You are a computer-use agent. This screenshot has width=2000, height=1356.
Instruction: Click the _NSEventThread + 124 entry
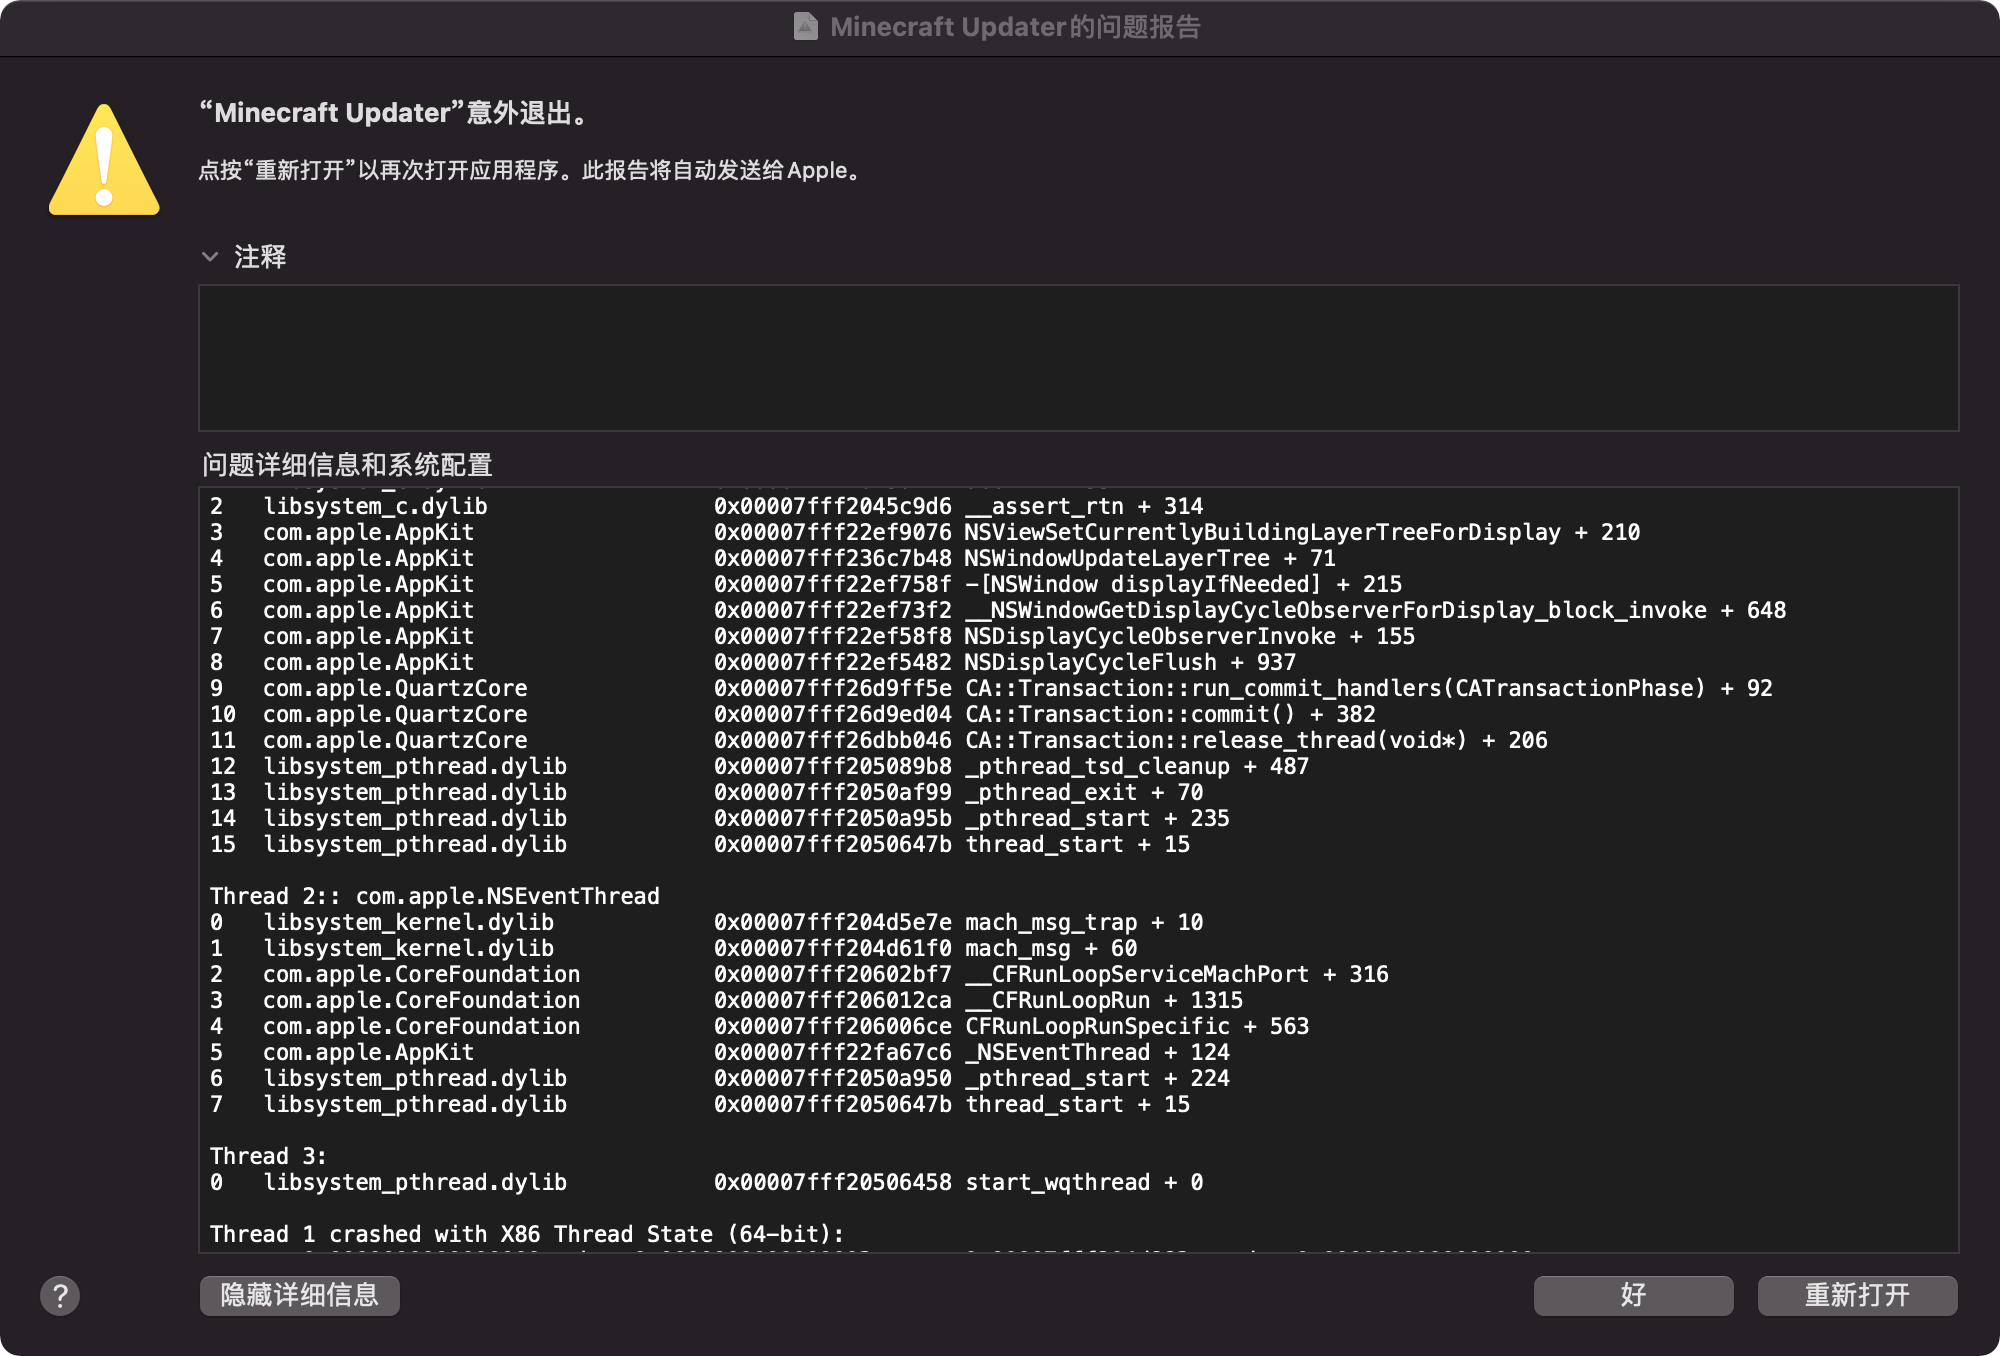(1096, 1052)
